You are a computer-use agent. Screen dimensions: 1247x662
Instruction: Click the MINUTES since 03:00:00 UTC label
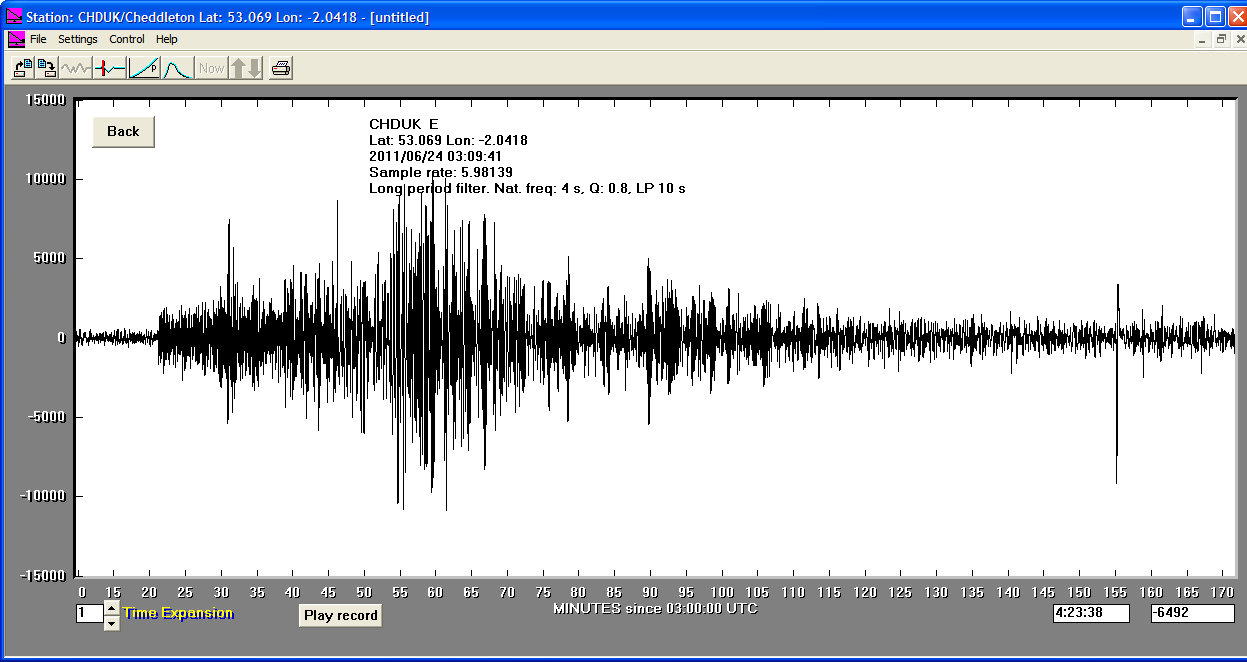point(655,608)
